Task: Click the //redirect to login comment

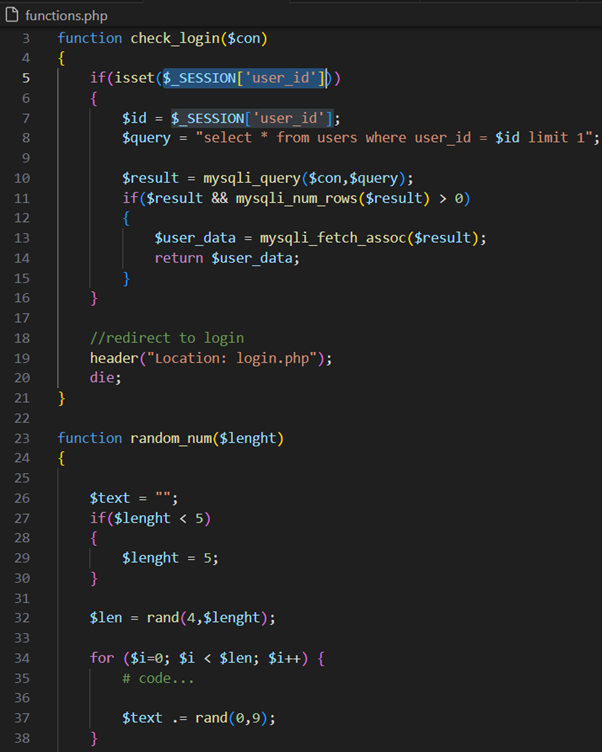Action: (x=166, y=338)
